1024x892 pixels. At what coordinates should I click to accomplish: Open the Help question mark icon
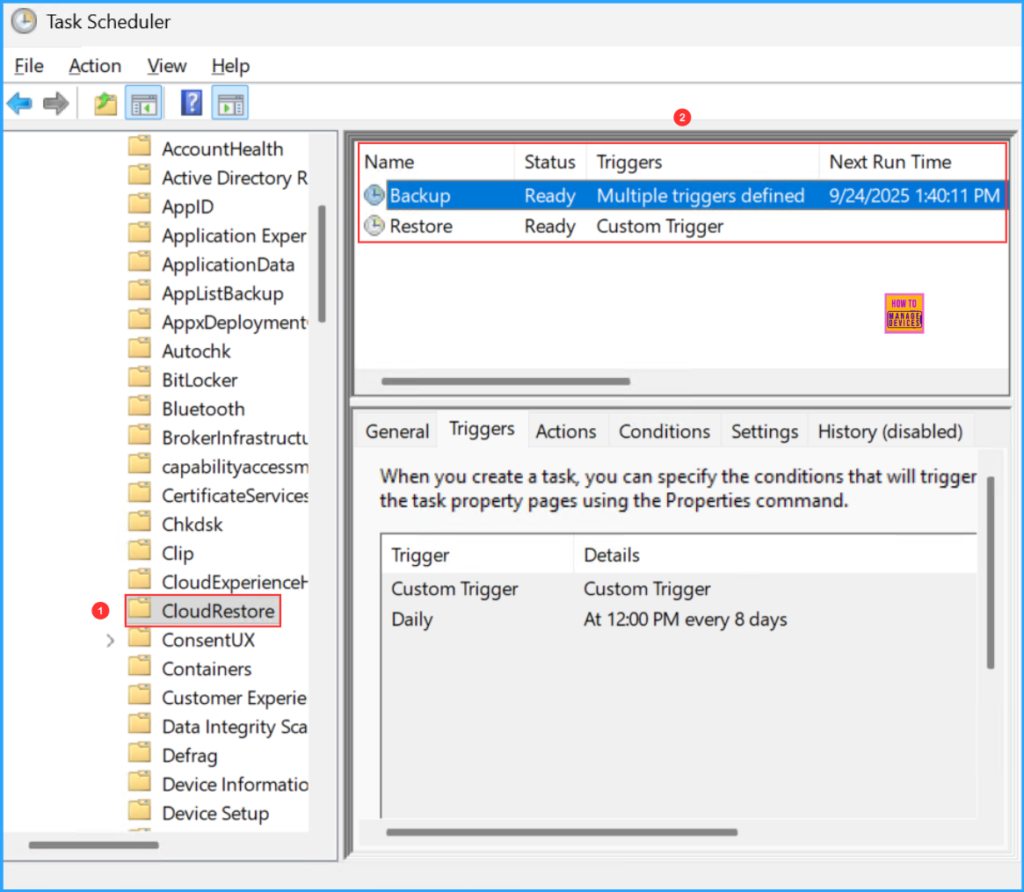click(191, 103)
